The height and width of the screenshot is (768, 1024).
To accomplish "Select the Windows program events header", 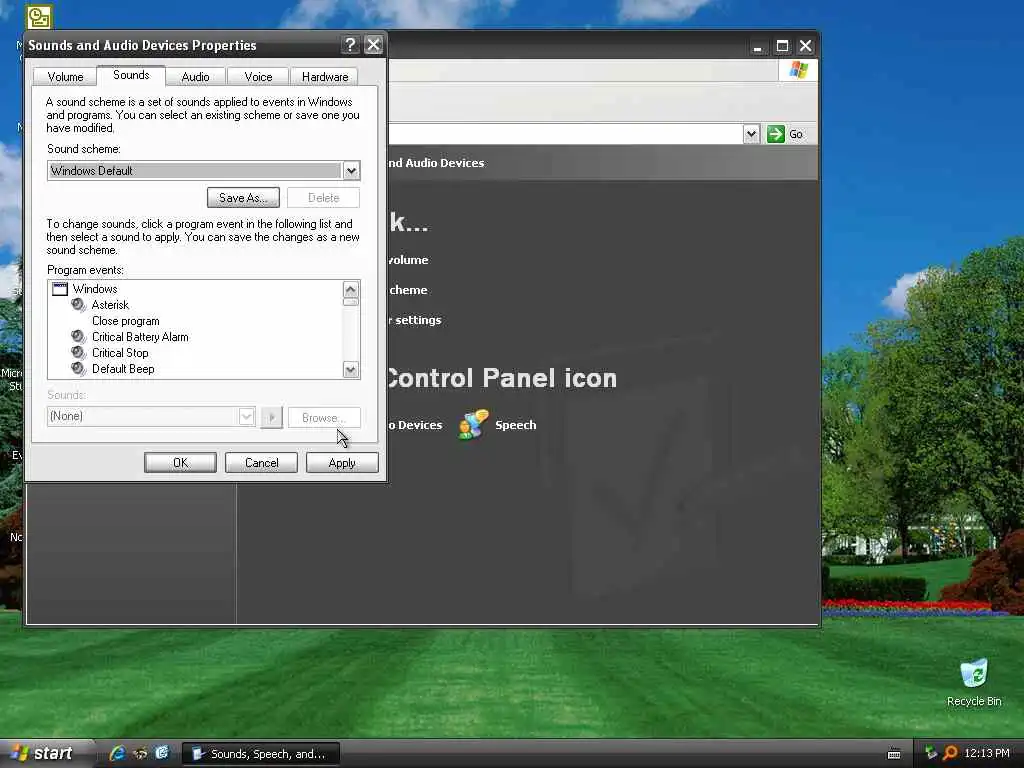I will pyautogui.click(x=95, y=289).
